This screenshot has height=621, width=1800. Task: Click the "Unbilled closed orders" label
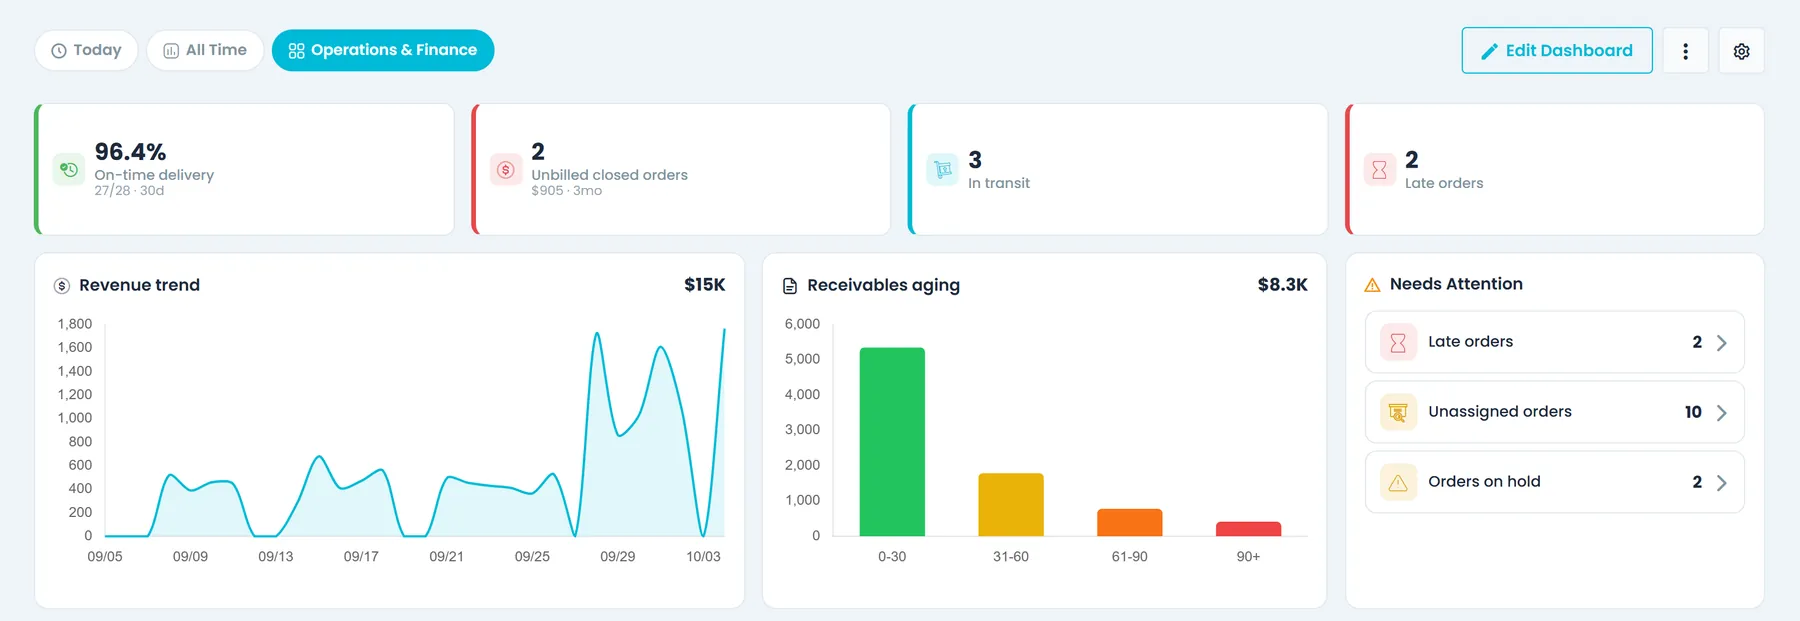[609, 175]
